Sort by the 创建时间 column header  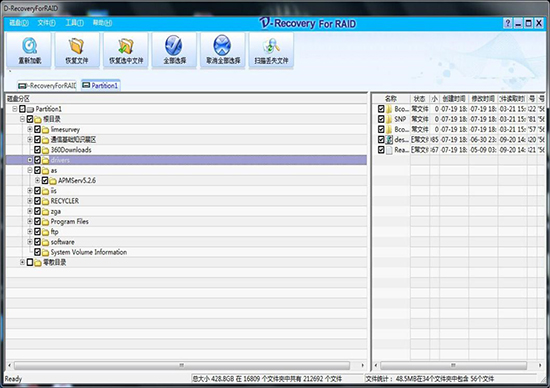pos(454,99)
